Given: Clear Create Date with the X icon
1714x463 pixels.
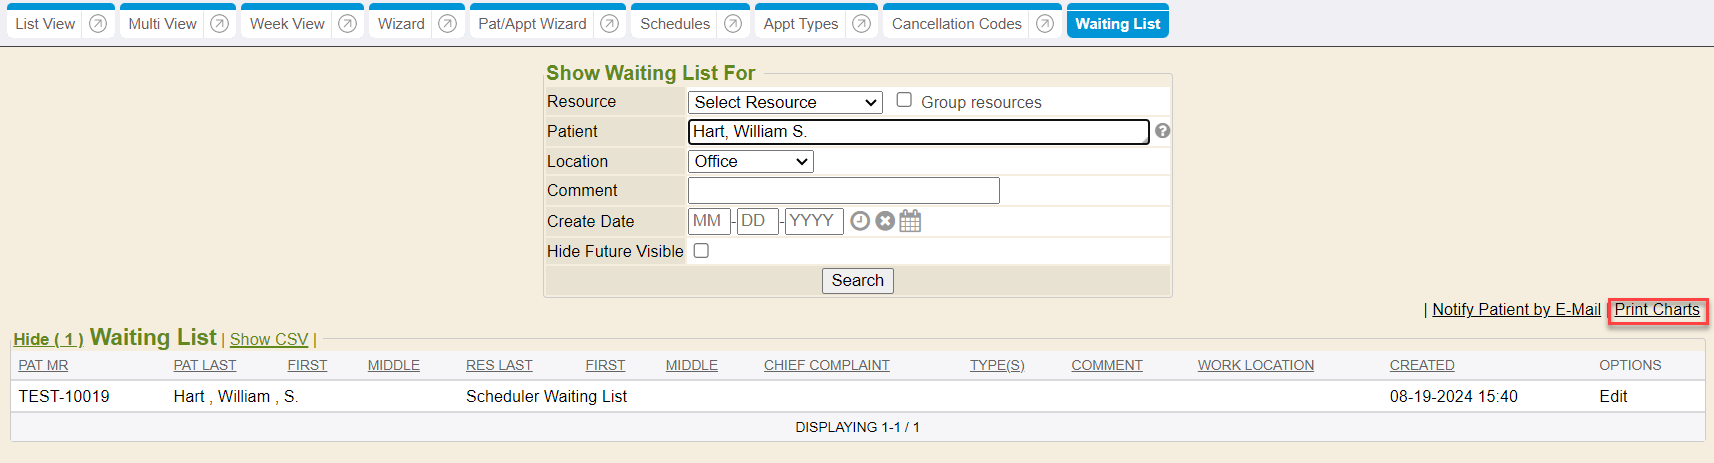Looking at the screenshot, I should 885,221.
